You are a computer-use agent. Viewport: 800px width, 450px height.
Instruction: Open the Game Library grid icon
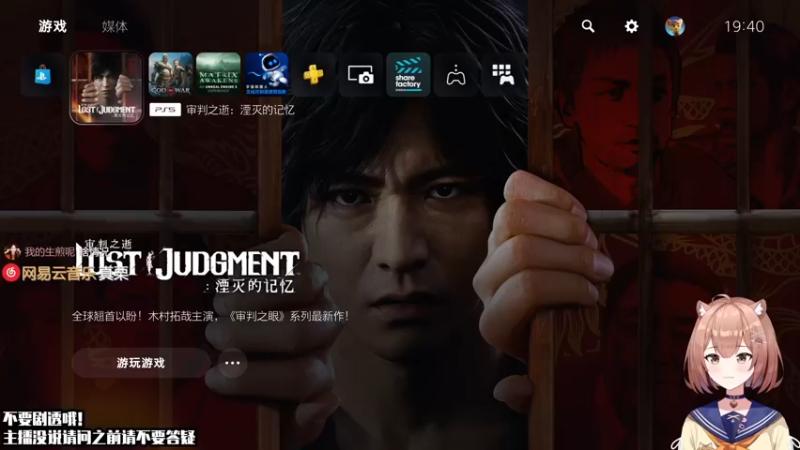pos(503,74)
